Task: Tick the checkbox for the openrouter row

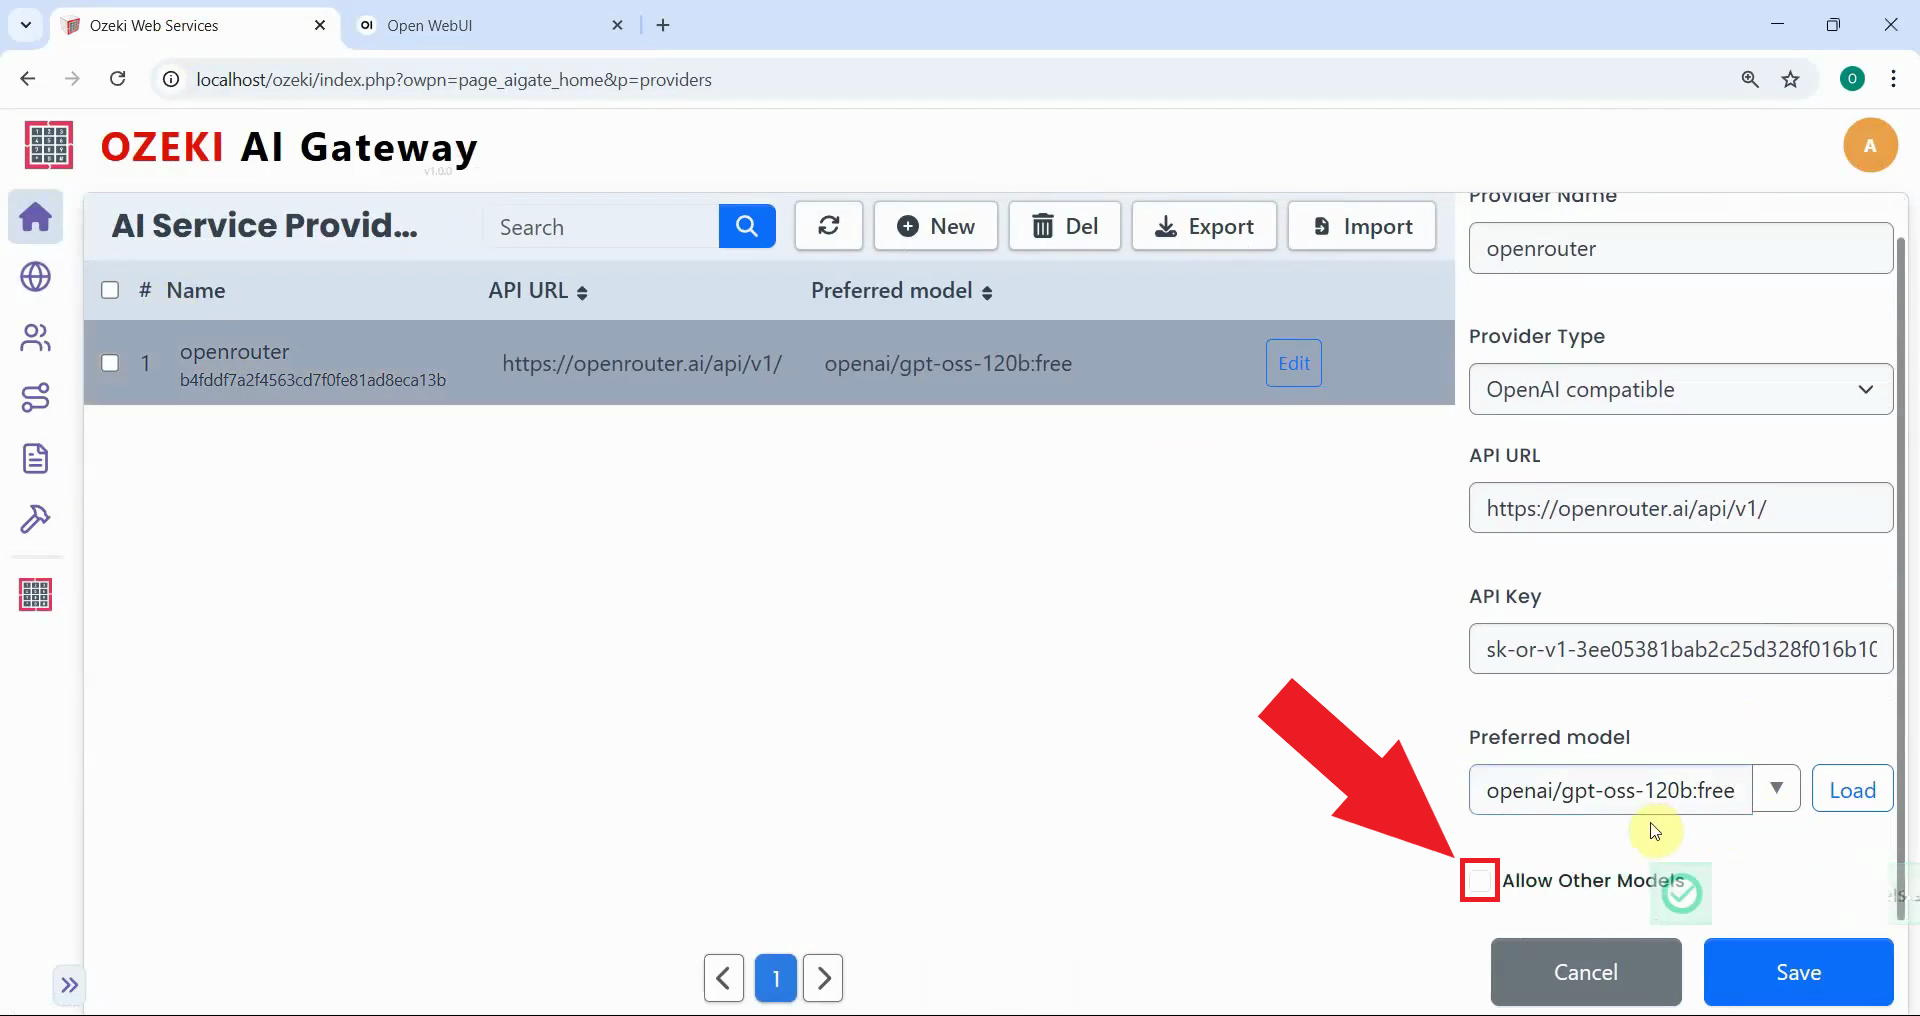Action: click(110, 363)
